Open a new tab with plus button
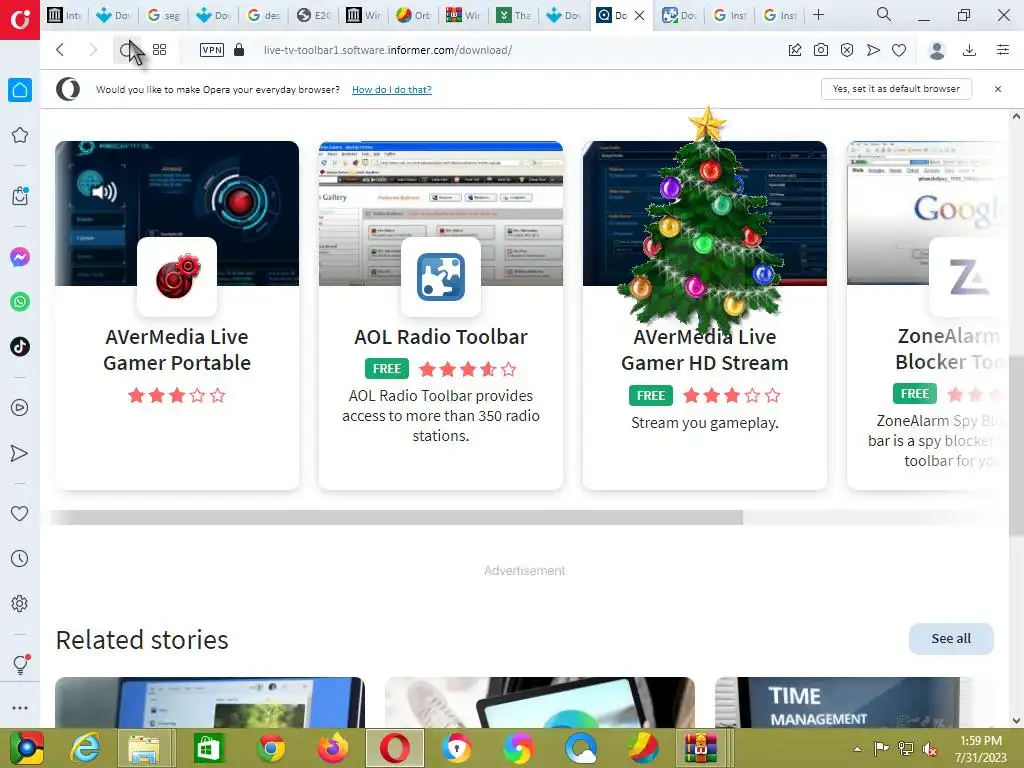 tap(818, 14)
